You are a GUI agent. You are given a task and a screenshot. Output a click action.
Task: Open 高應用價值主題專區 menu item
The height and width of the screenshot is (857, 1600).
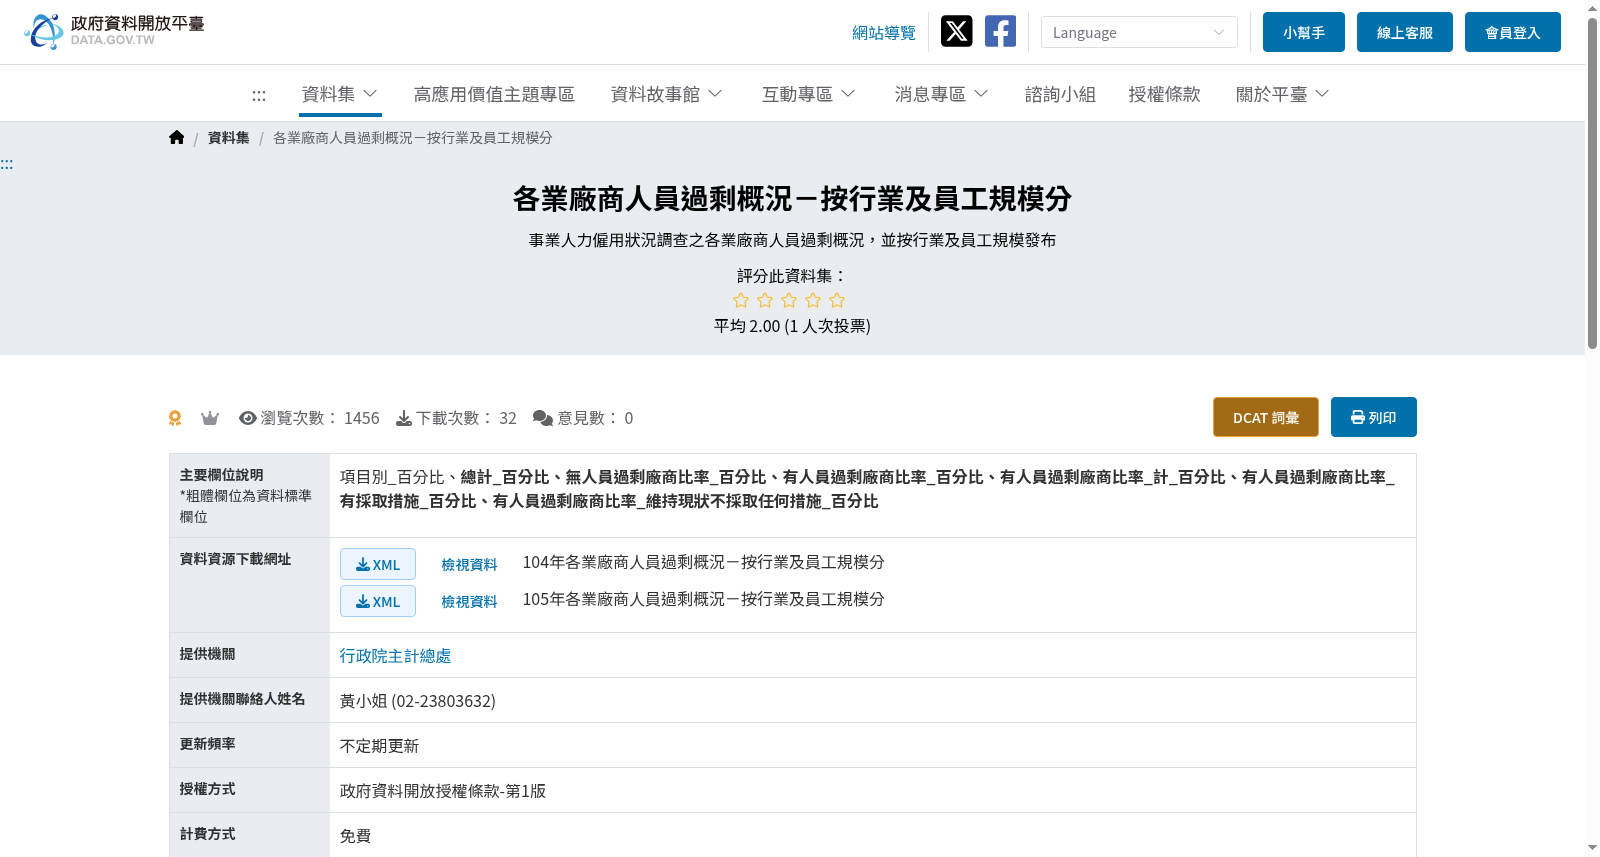[494, 94]
